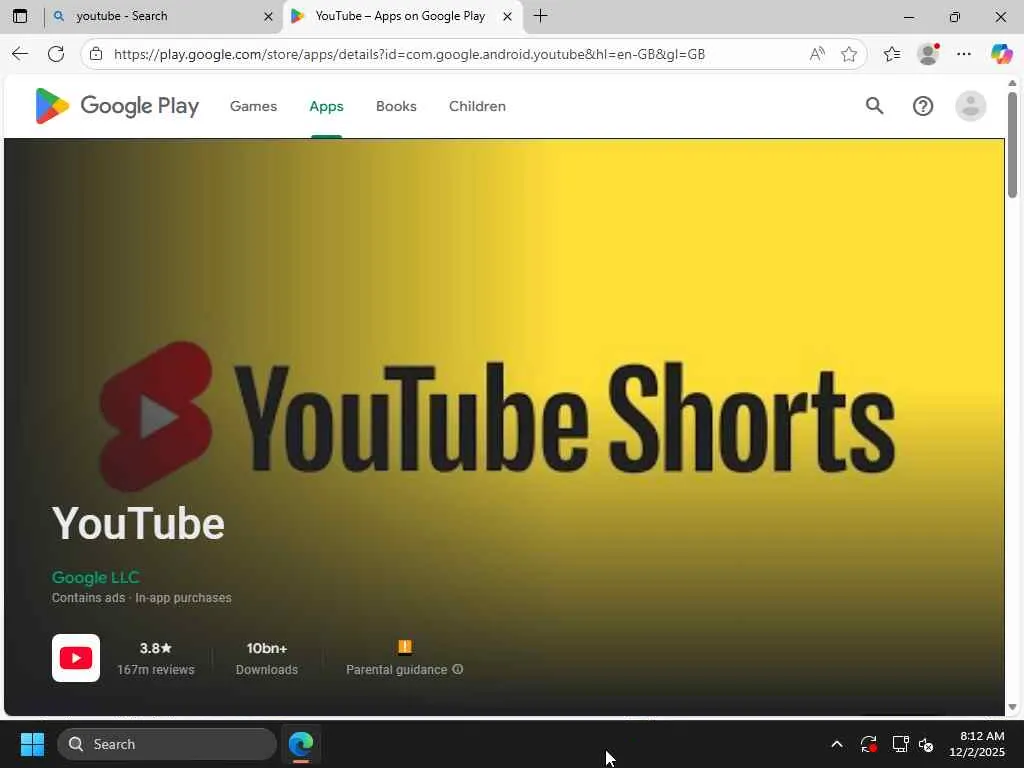
Task: Open Google Play search magnifier
Action: coord(874,106)
